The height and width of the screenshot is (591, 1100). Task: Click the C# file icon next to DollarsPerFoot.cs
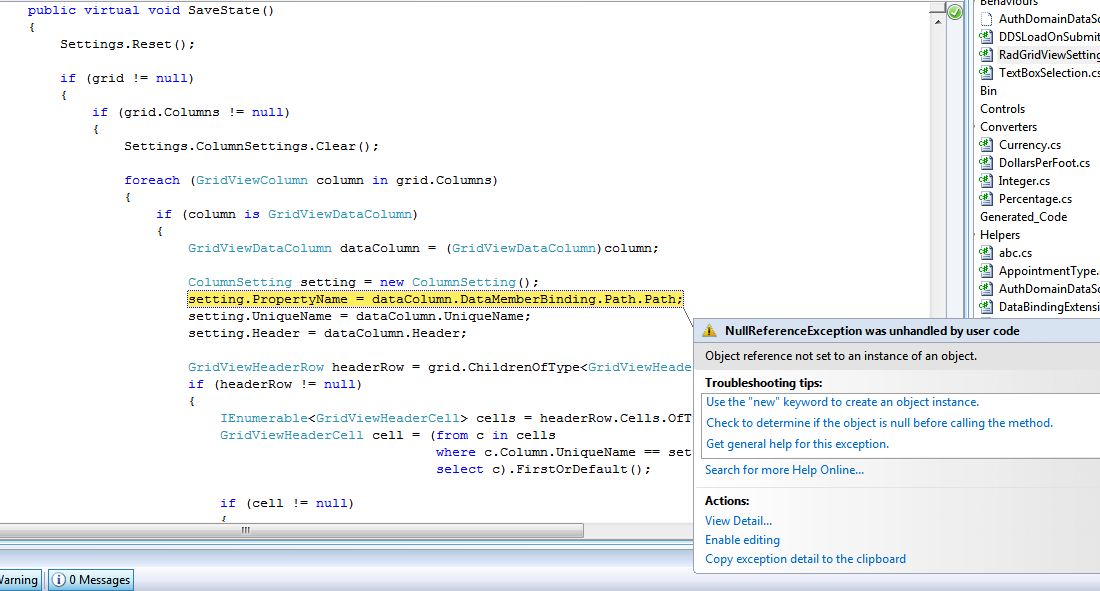coord(986,163)
